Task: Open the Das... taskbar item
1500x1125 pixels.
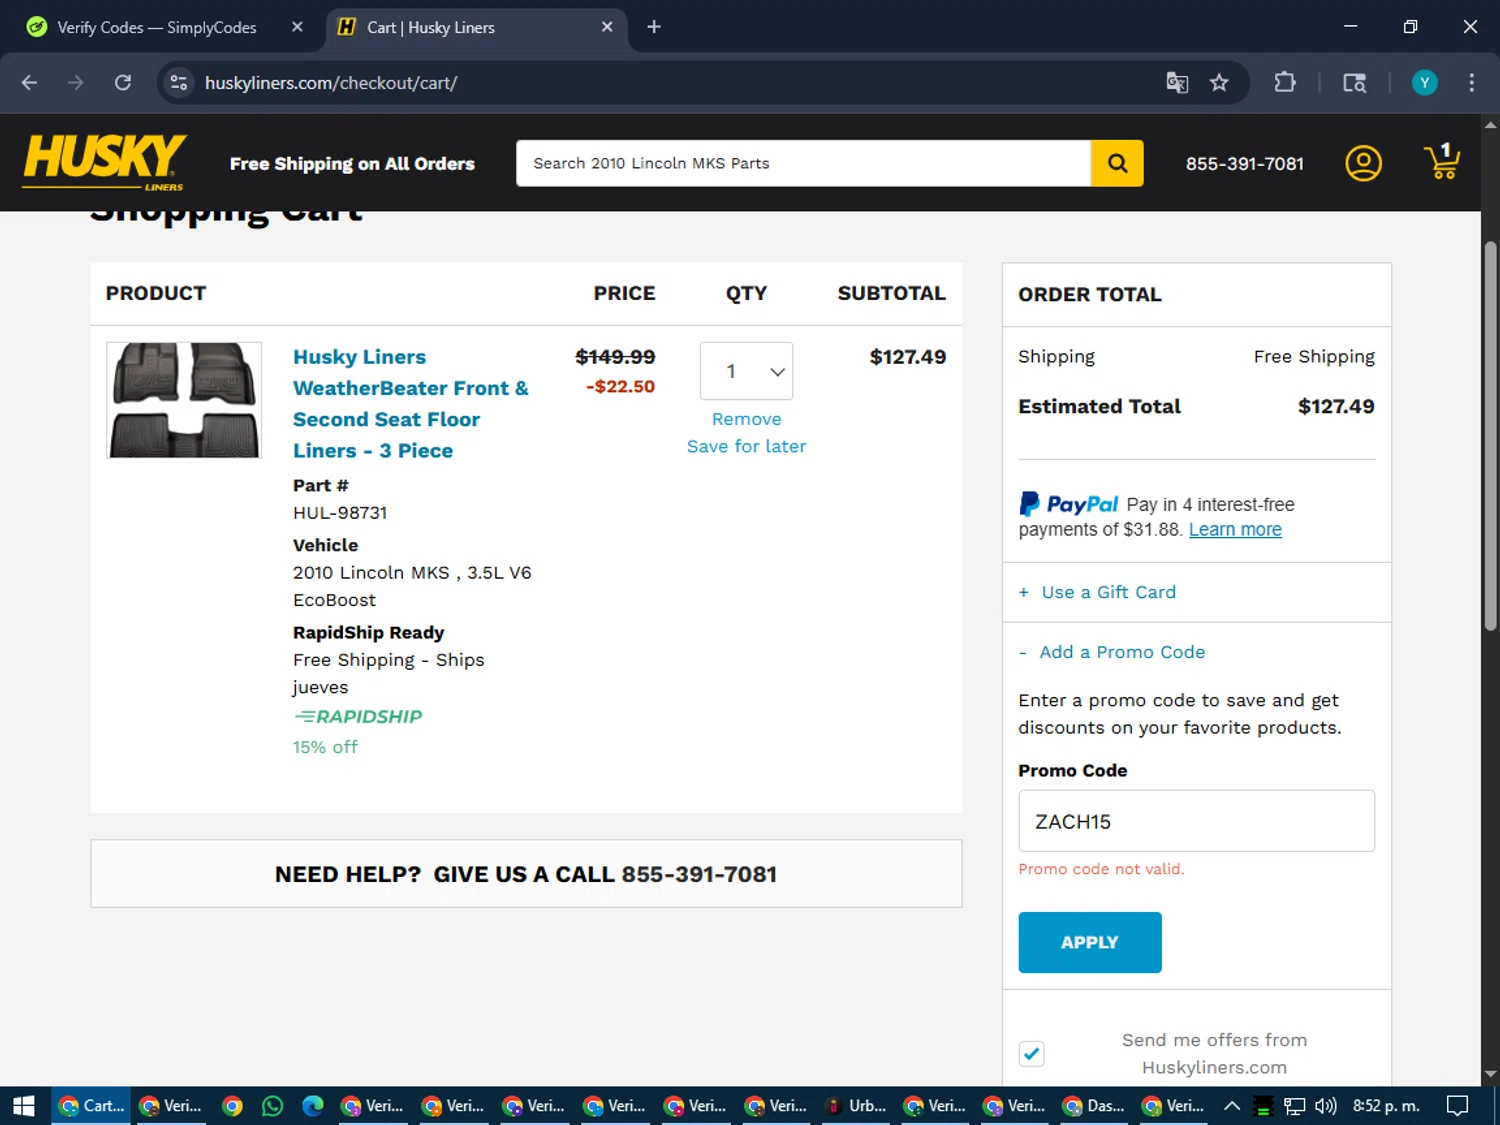Action: click(x=1094, y=1106)
